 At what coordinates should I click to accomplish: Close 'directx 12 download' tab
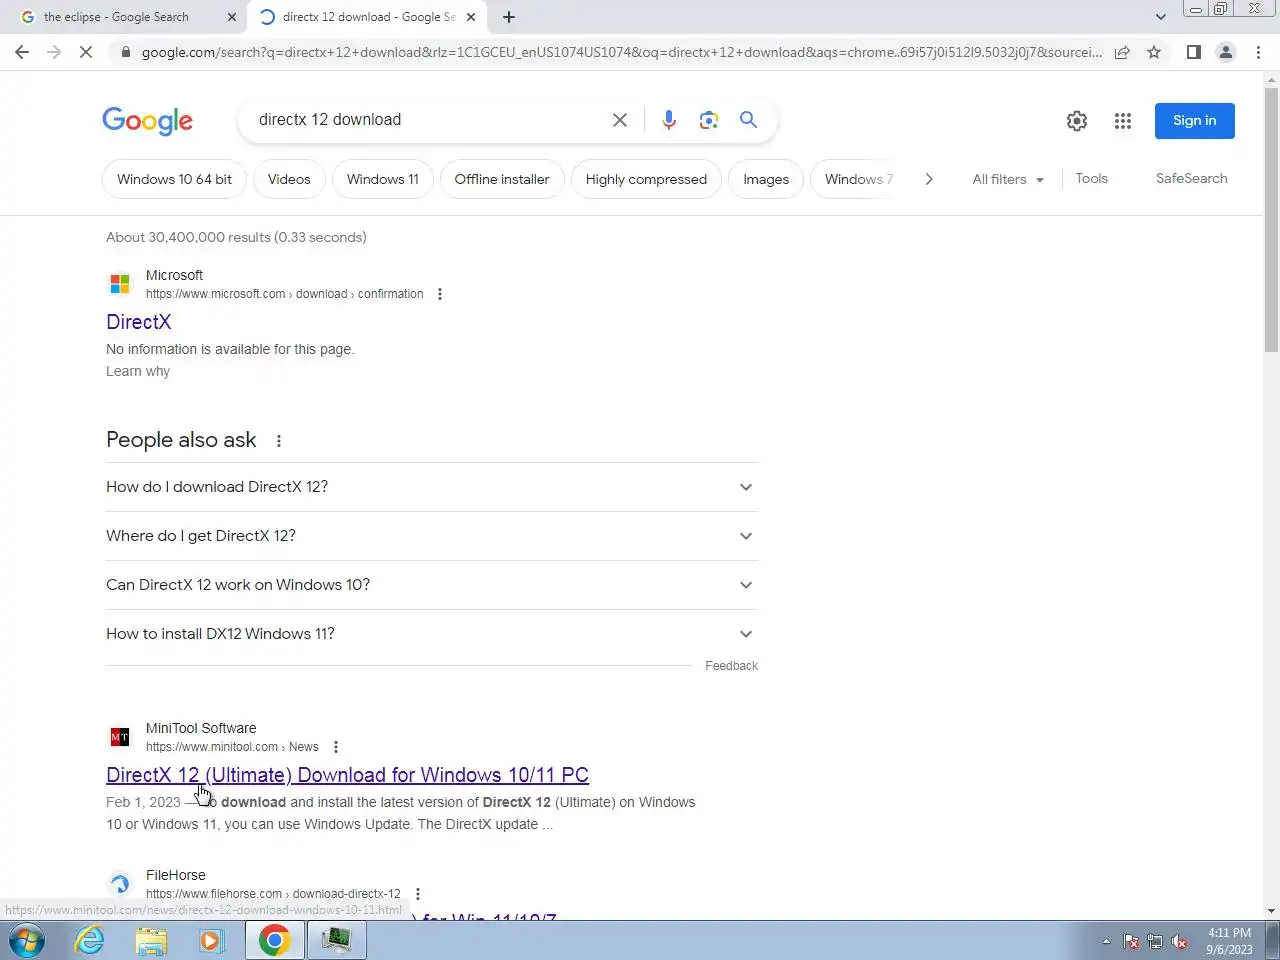pyautogui.click(x=471, y=17)
